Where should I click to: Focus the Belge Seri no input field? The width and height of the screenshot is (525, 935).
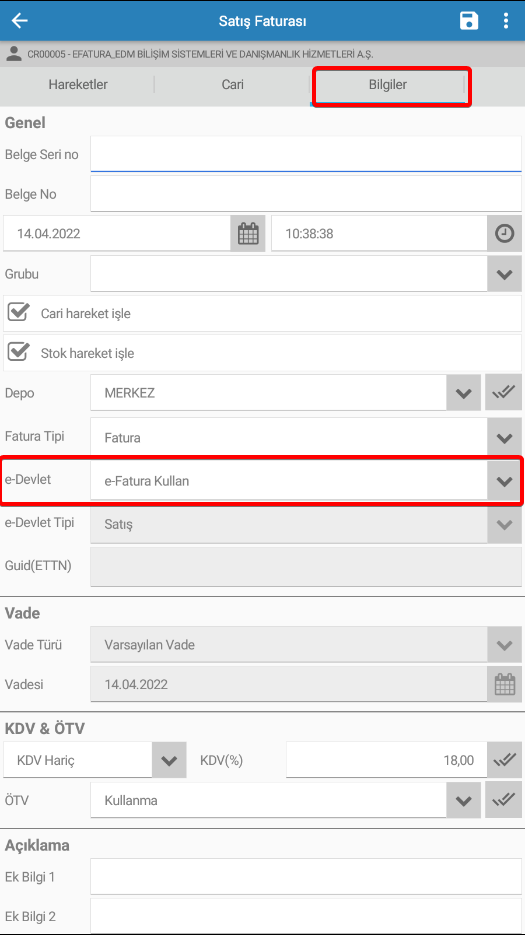pyautogui.click(x=306, y=154)
